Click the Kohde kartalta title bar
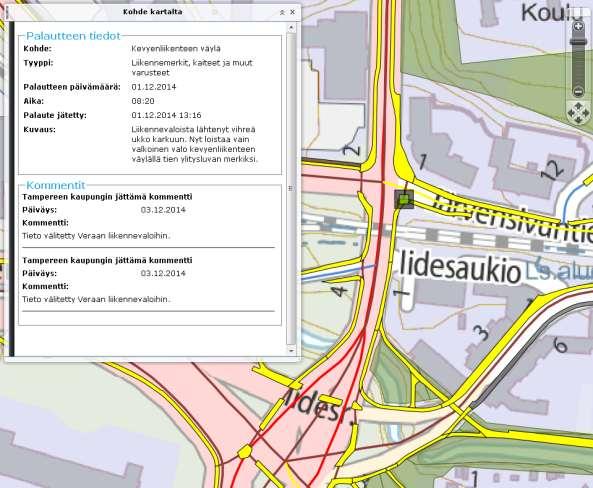 click(152, 12)
